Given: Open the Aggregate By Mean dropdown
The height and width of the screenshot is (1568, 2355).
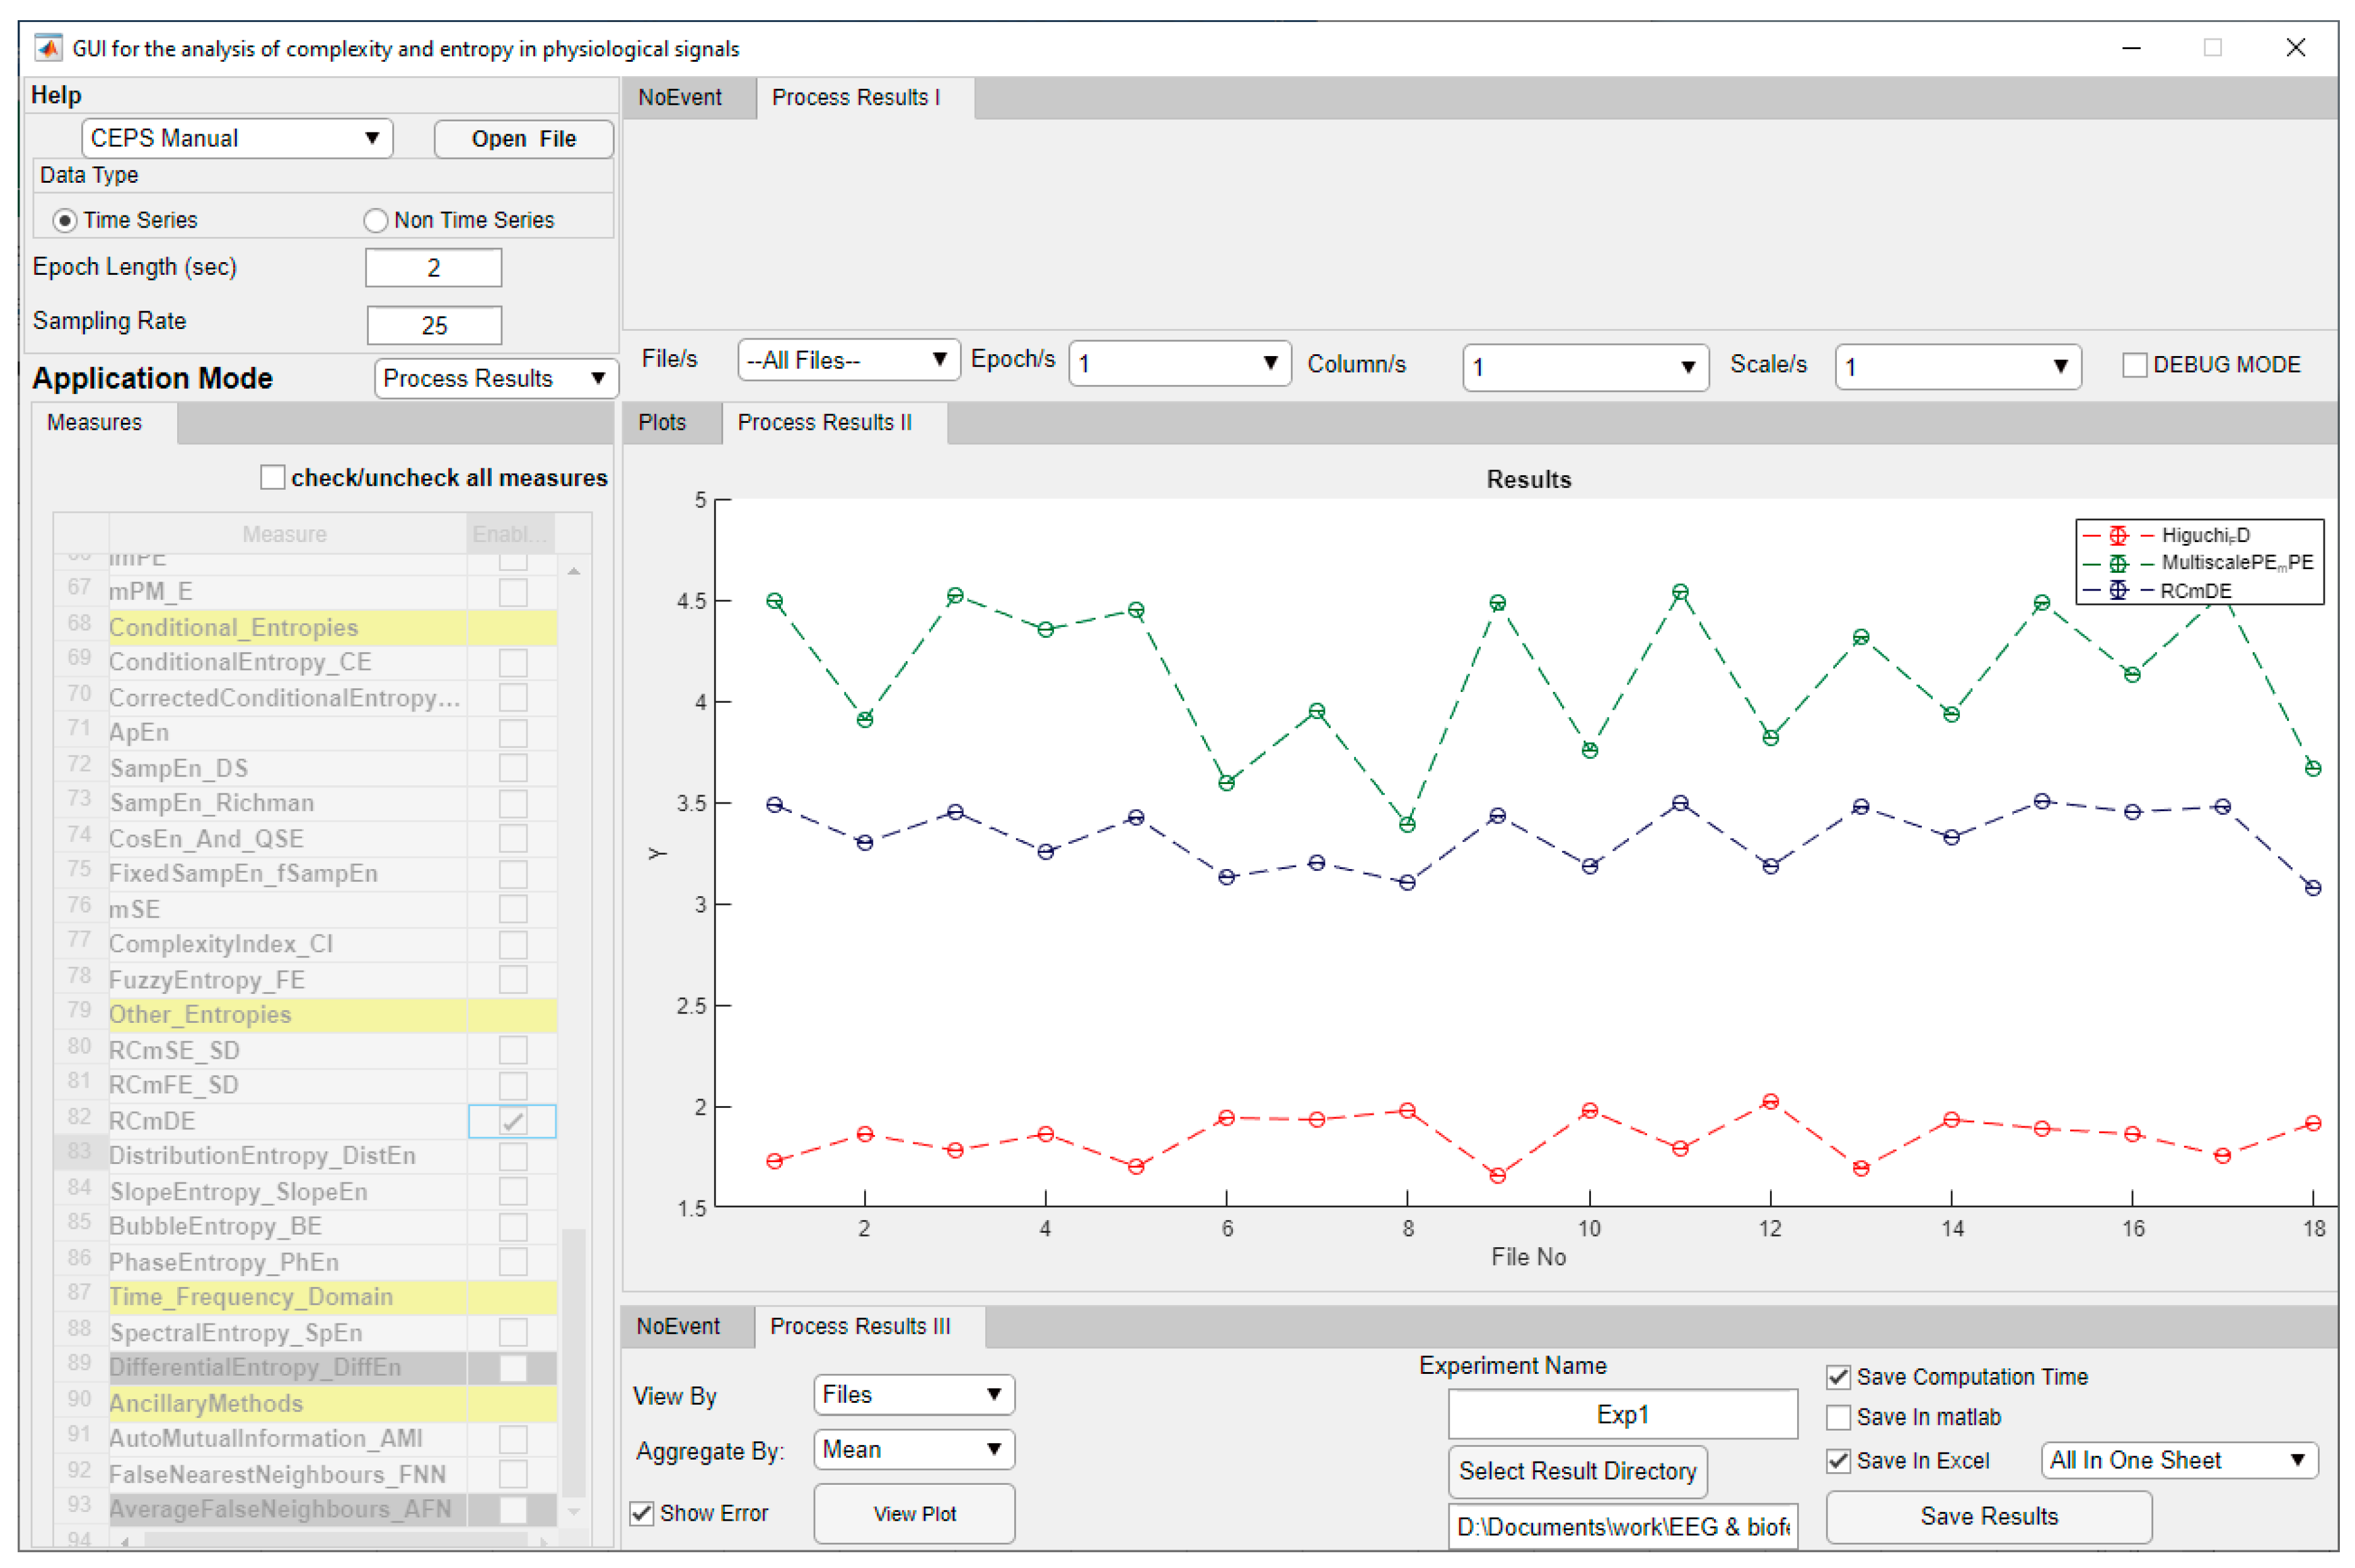Looking at the screenshot, I should [x=913, y=1449].
